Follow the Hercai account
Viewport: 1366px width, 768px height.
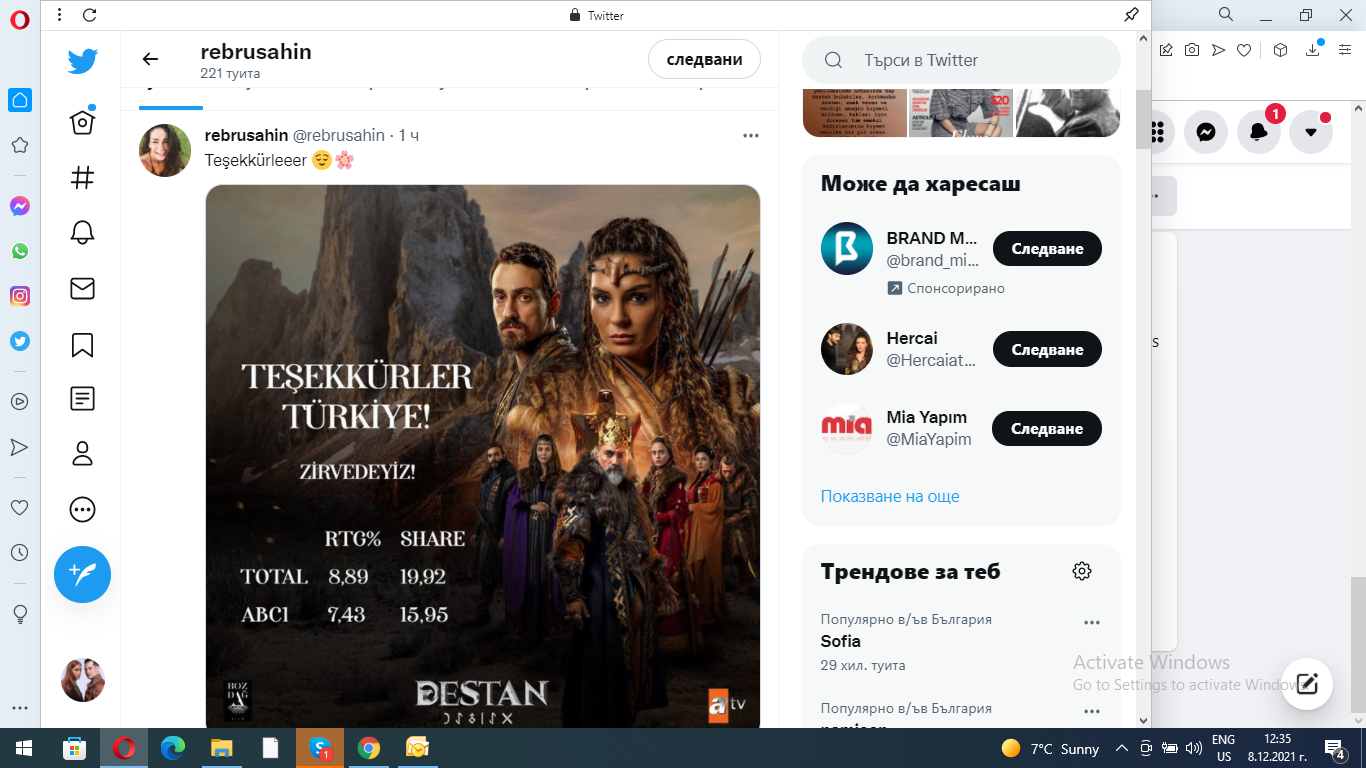(x=1046, y=350)
